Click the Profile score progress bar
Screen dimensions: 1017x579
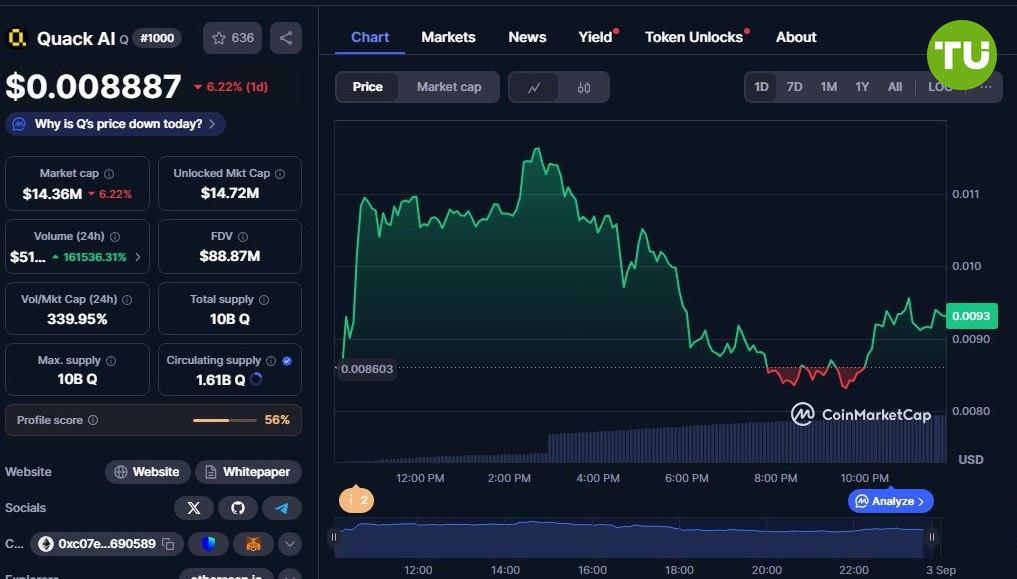click(x=224, y=420)
